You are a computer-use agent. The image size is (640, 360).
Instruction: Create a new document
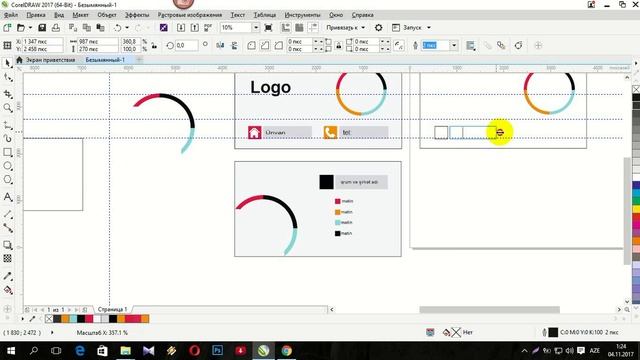pos(7,28)
